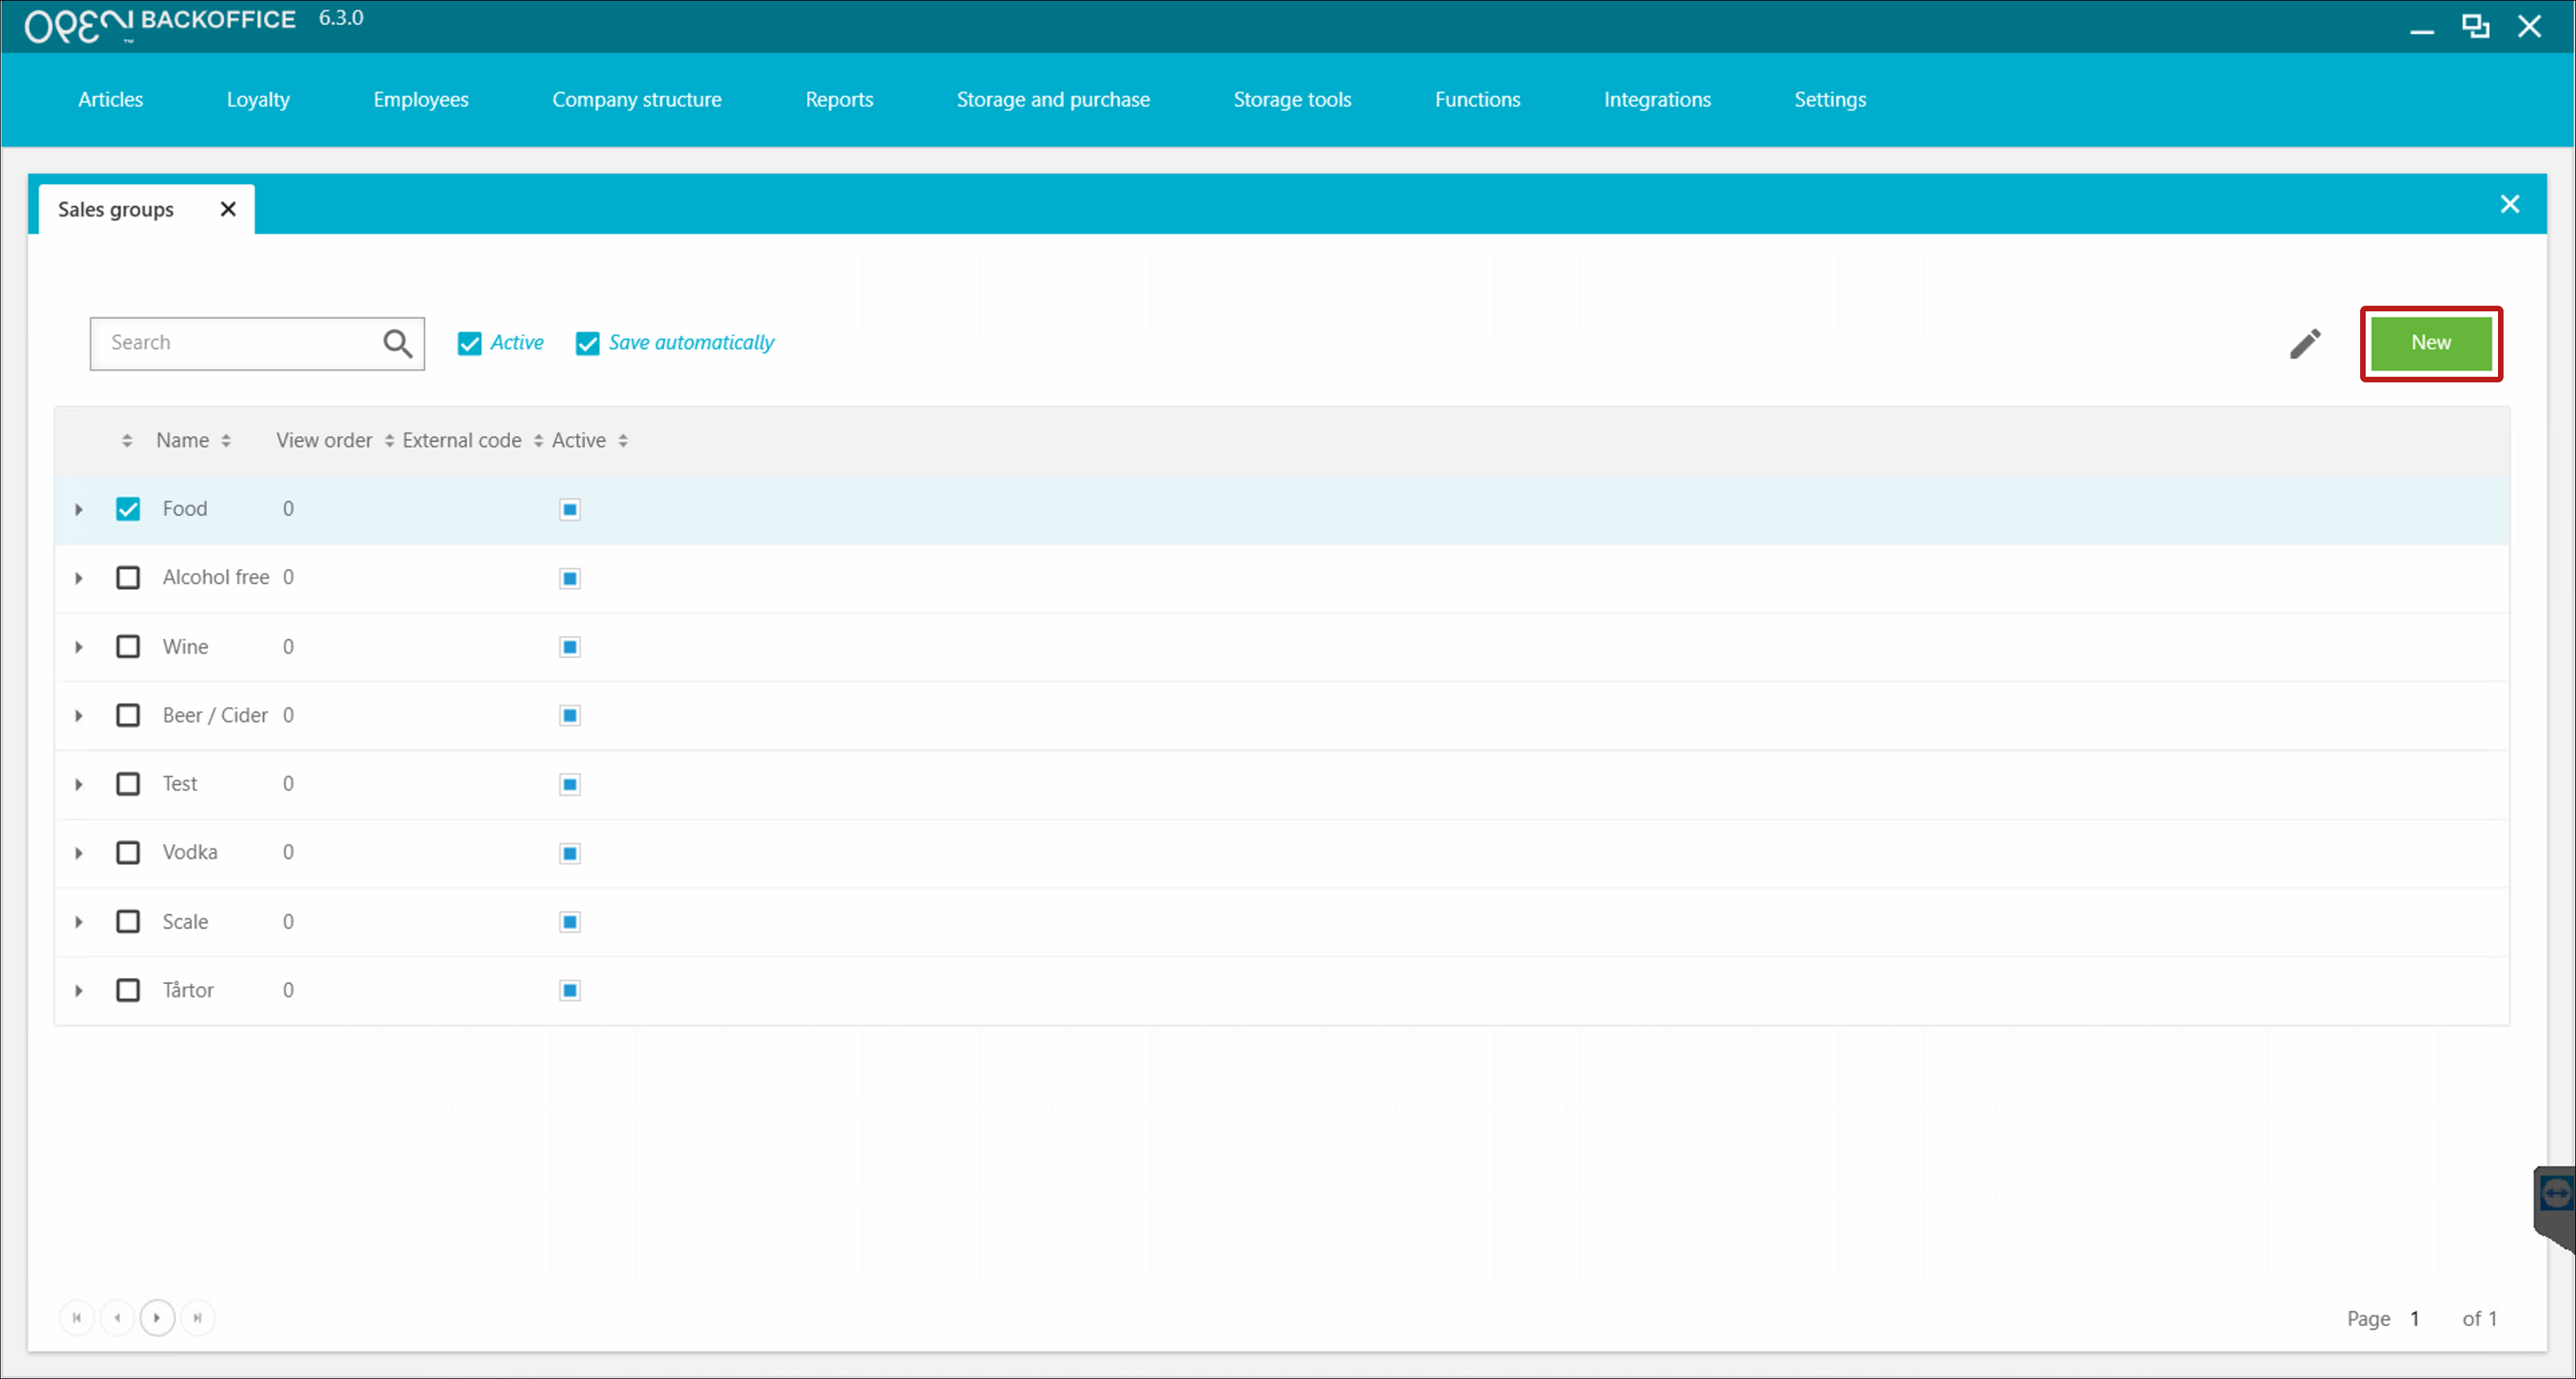2576x1379 pixels.
Task: Open the Integrations menu
Action: coord(1657,99)
